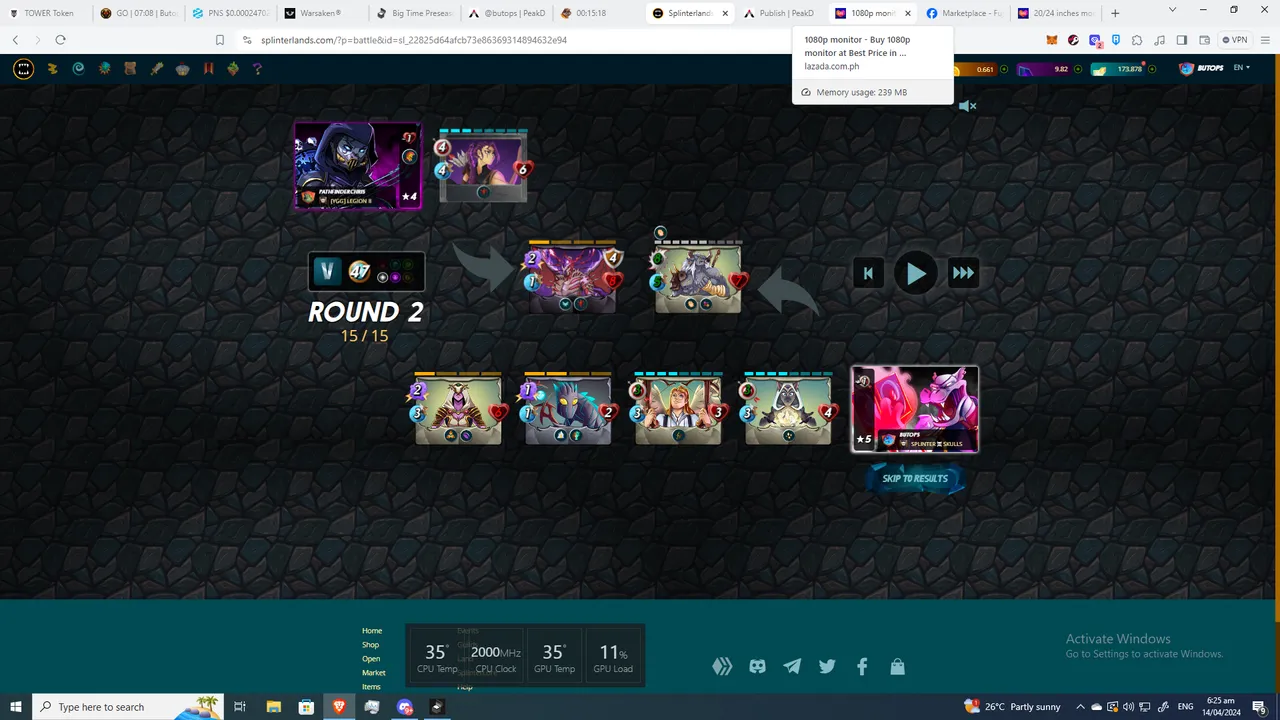Switch to the TOWER Token browser tab
Viewport: 1280px width, 720px height.
pos(47,13)
